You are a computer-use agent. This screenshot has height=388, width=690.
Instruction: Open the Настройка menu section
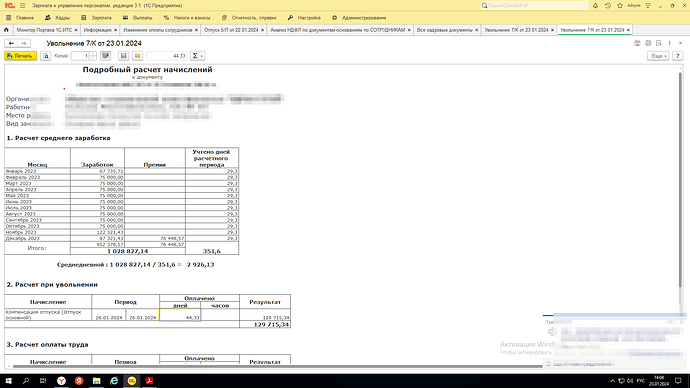pyautogui.click(x=304, y=18)
